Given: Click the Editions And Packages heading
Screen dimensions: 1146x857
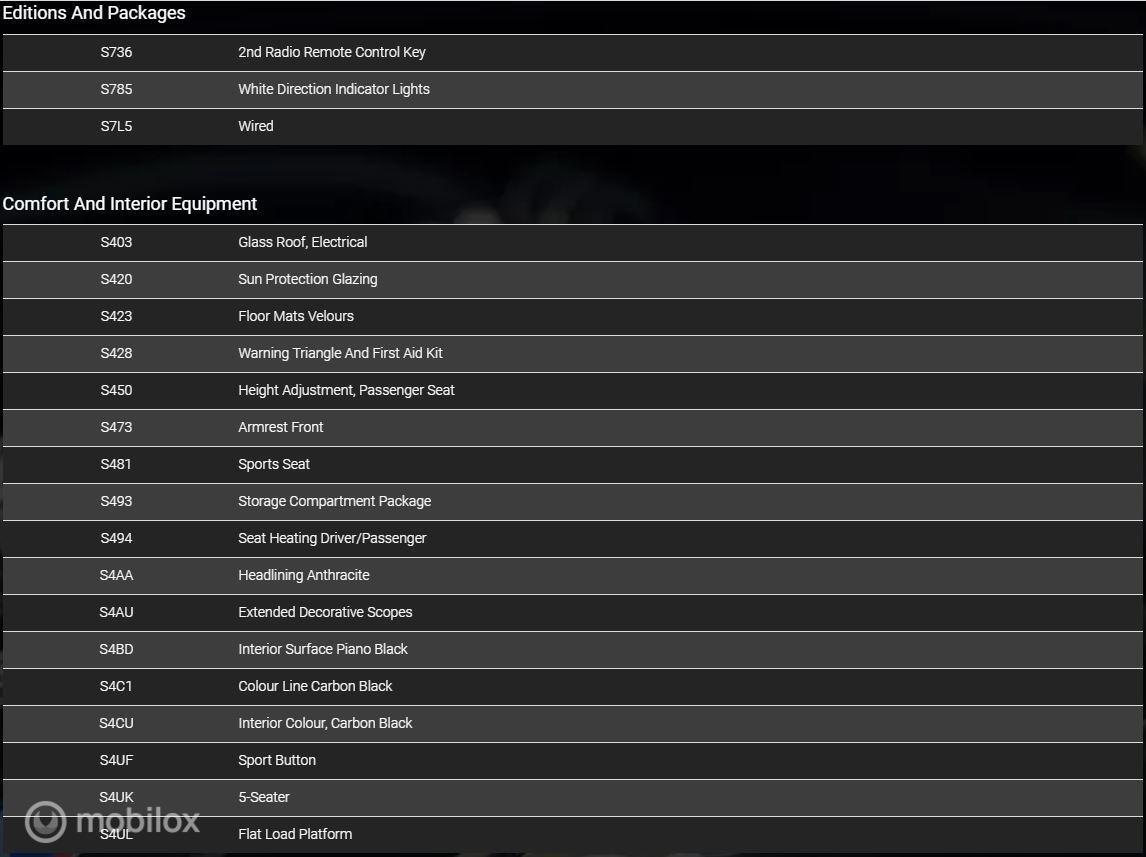Looking at the screenshot, I should point(94,13).
